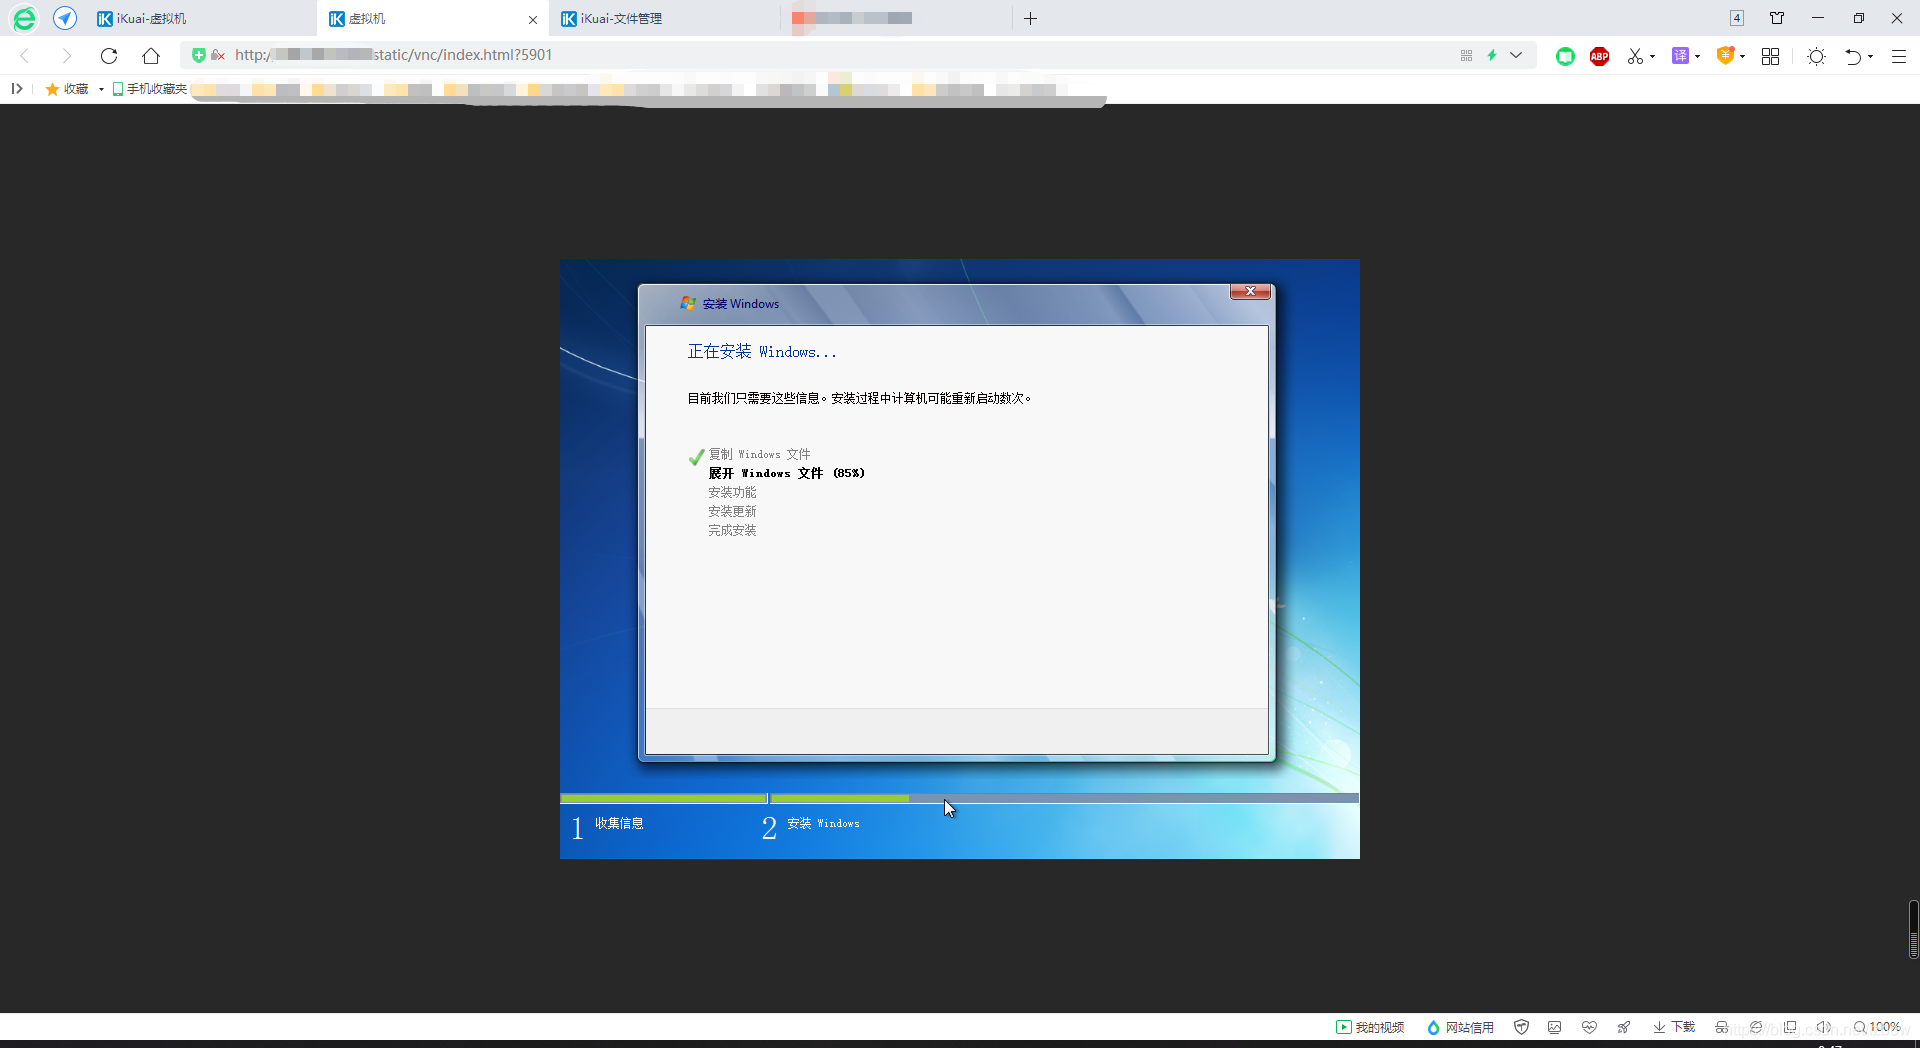The image size is (1920, 1048).
Task: Open 下载 downloads in the status bar
Action: [1674, 1027]
